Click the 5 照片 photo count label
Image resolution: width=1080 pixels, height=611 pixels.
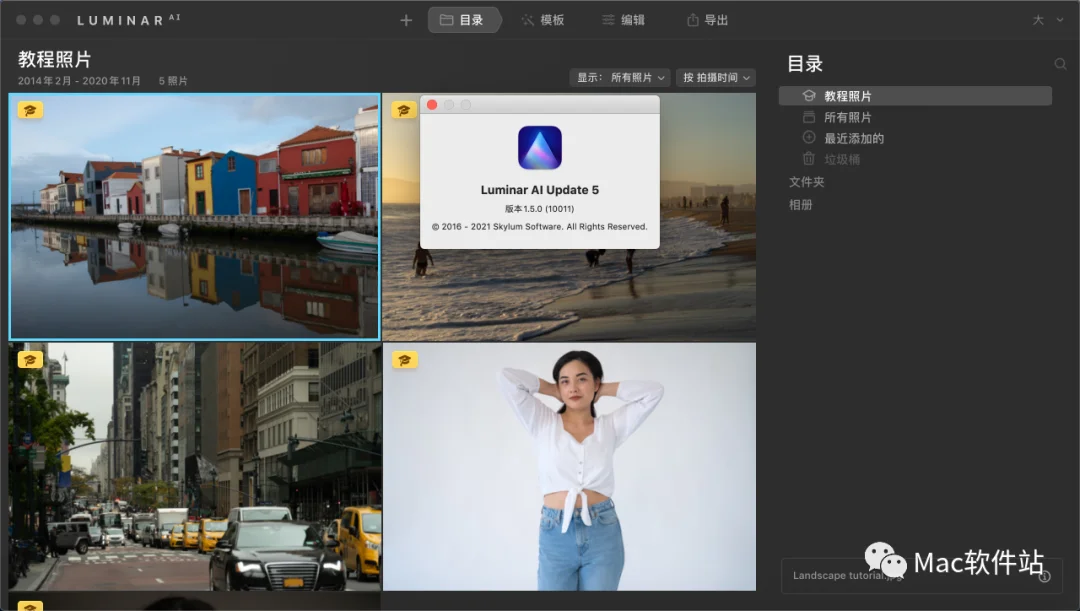click(173, 81)
